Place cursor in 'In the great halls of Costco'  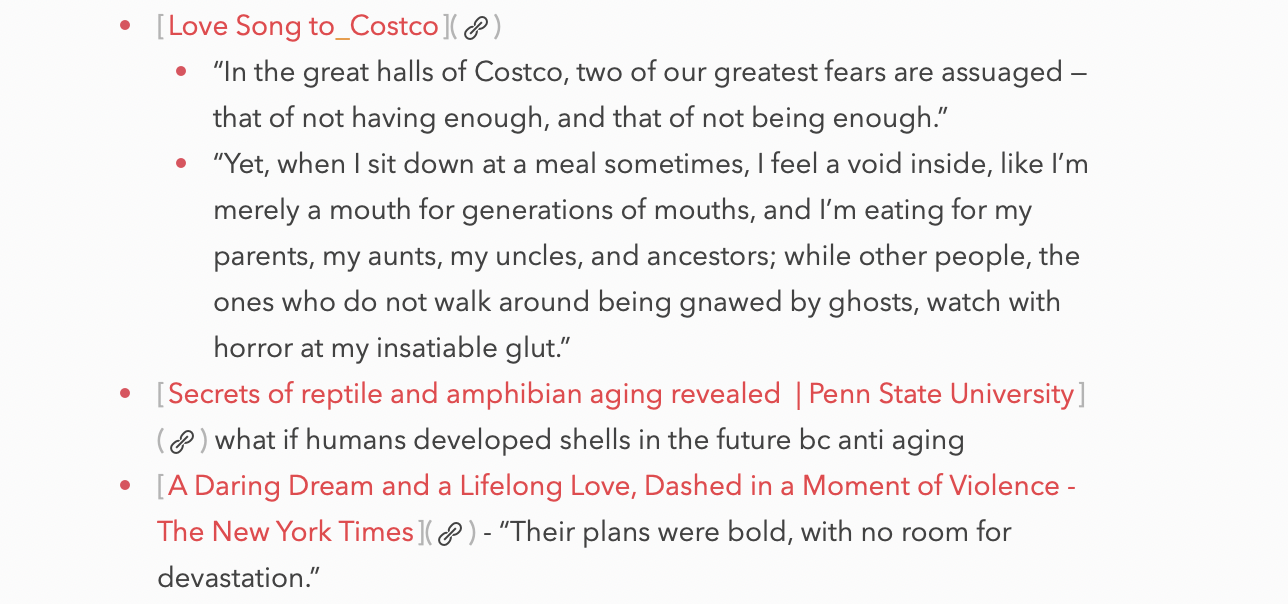click(388, 73)
